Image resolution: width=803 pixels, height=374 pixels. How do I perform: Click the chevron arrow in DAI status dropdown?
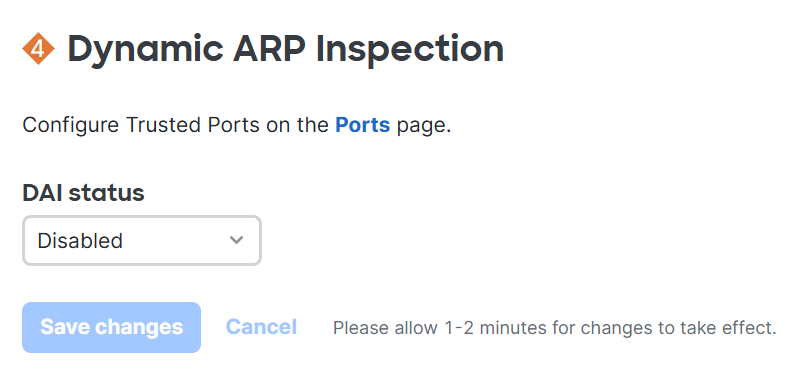point(236,240)
